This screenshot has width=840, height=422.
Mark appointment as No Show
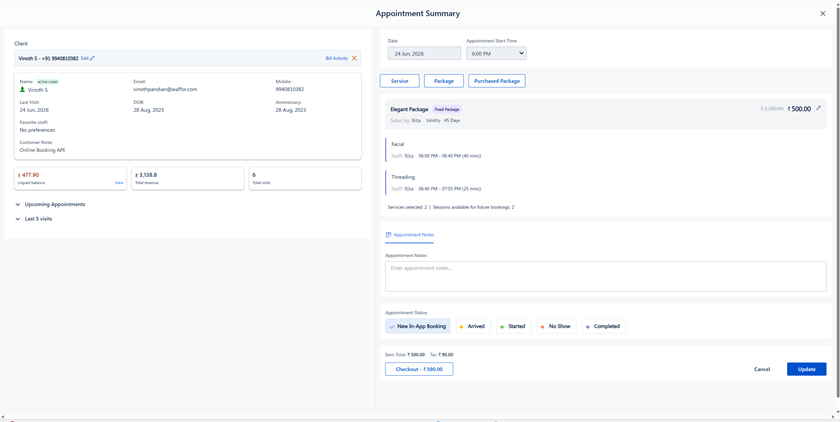click(557, 326)
